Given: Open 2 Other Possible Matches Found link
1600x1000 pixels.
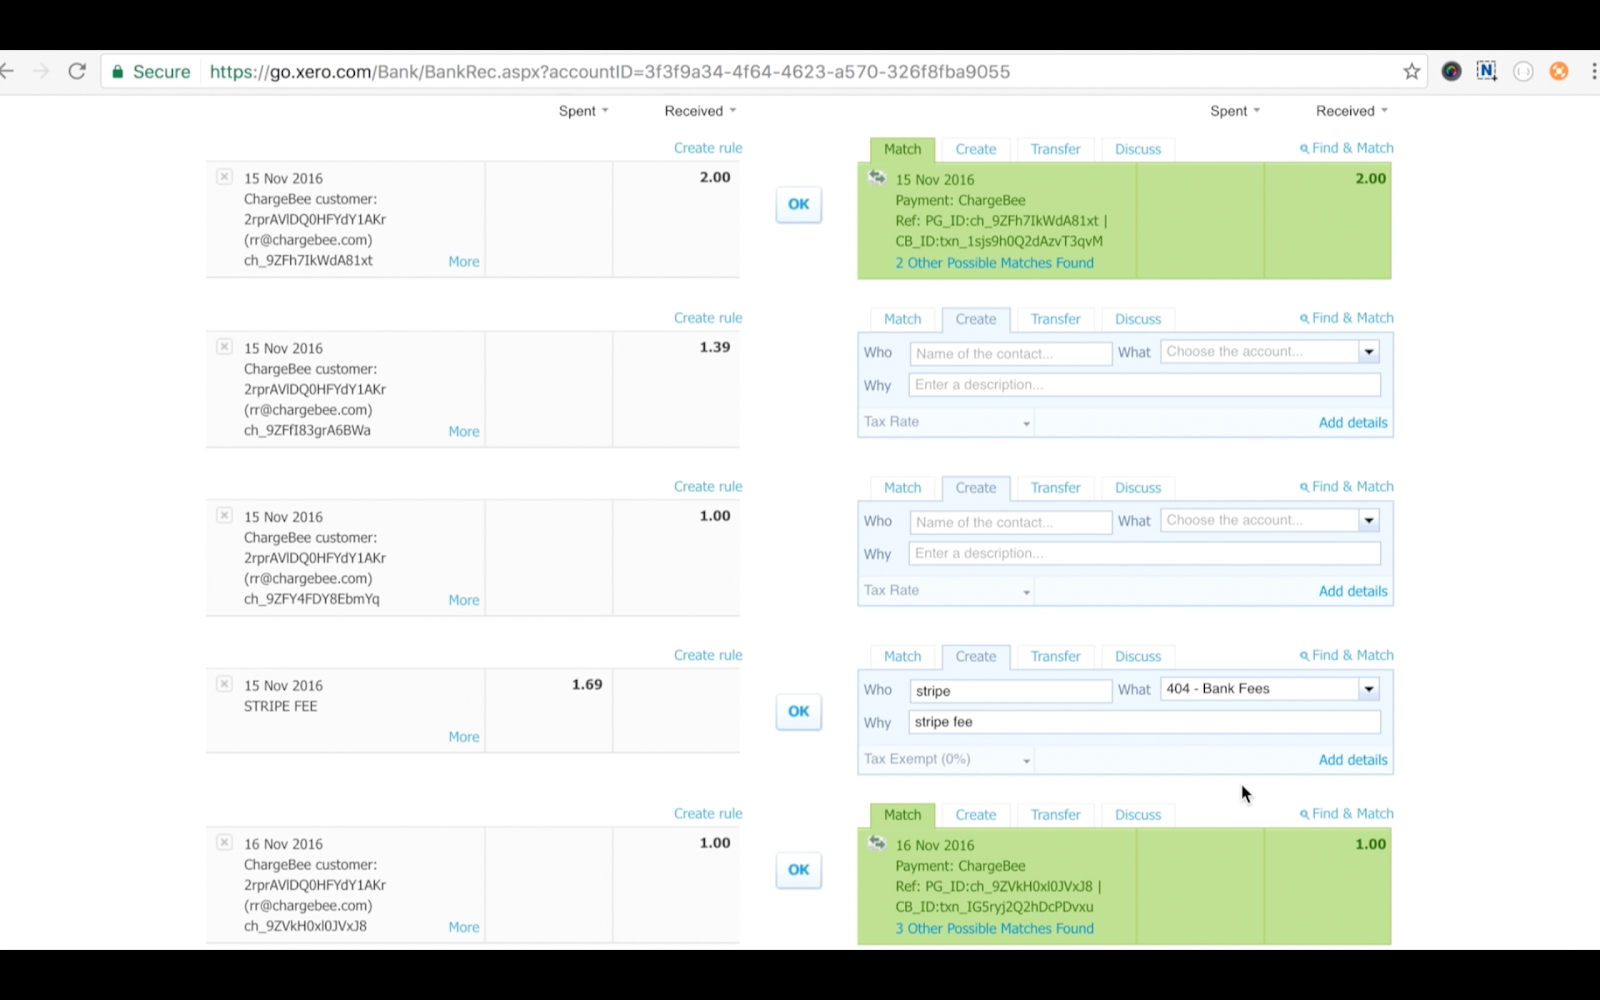Looking at the screenshot, I should click(994, 263).
